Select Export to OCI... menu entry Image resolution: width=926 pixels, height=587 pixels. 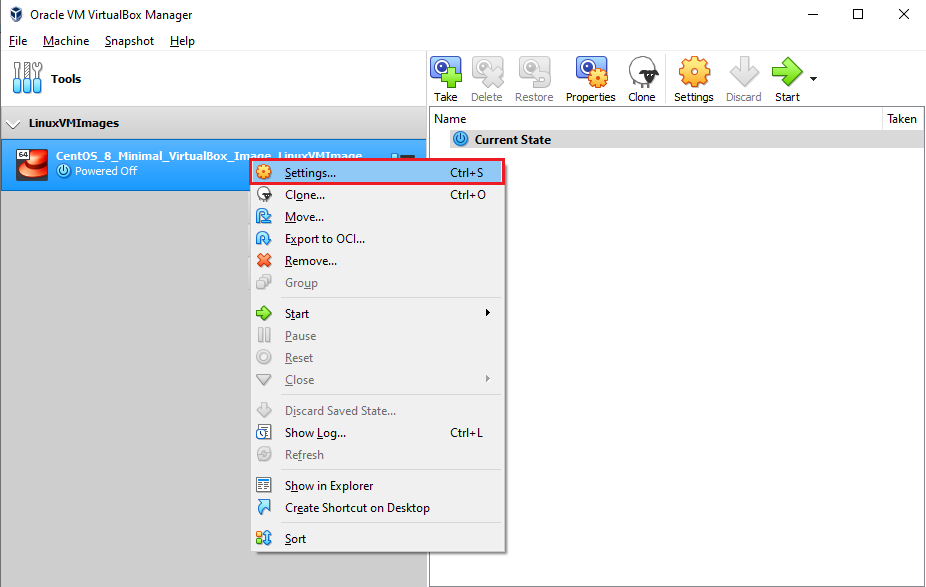tap(377, 239)
